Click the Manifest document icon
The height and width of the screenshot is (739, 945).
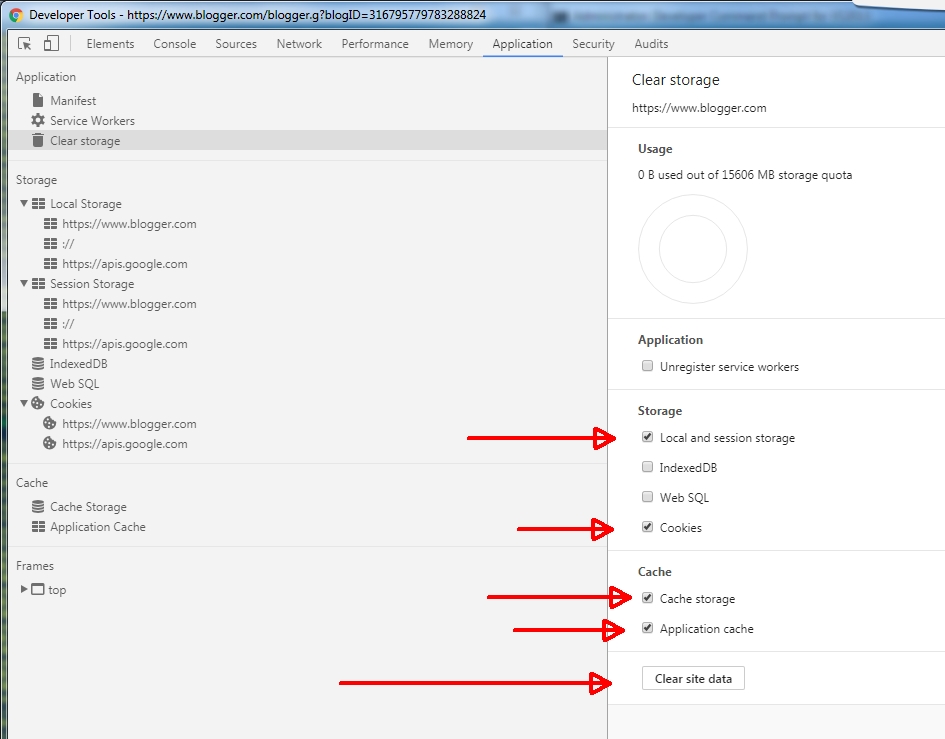36,100
